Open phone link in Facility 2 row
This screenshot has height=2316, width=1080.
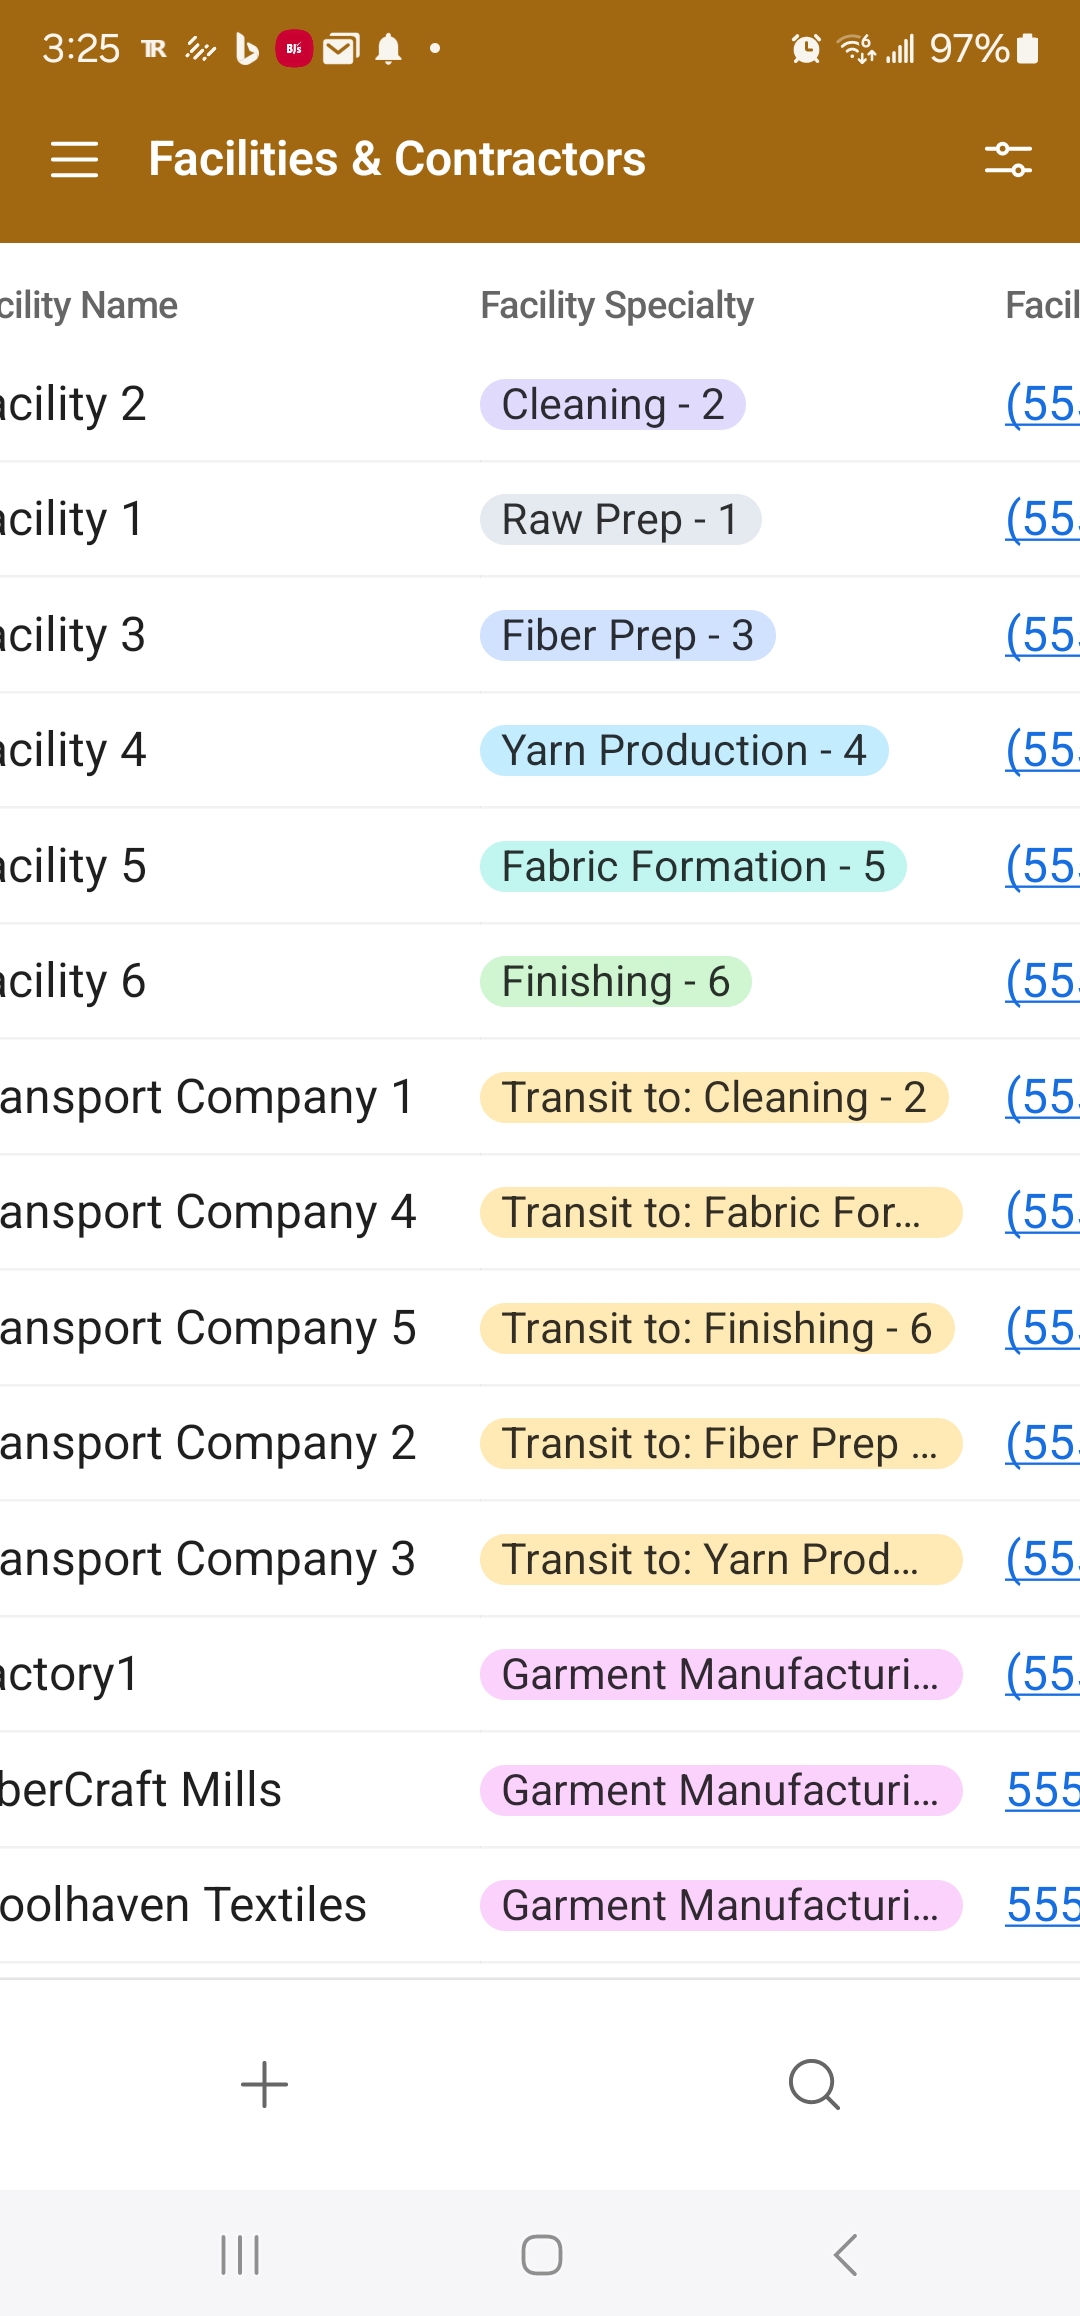1042,405
